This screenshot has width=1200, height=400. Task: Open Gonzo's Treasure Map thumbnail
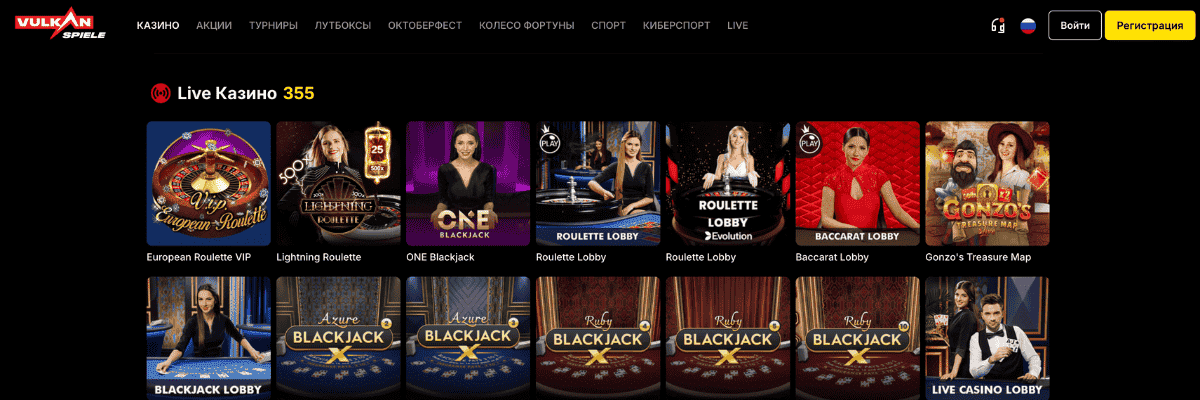tap(987, 183)
